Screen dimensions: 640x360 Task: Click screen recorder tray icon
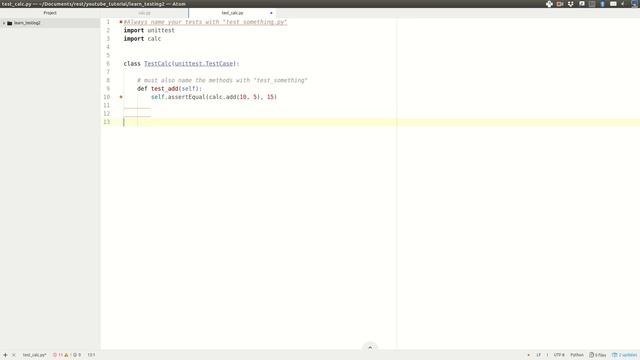(560, 4)
